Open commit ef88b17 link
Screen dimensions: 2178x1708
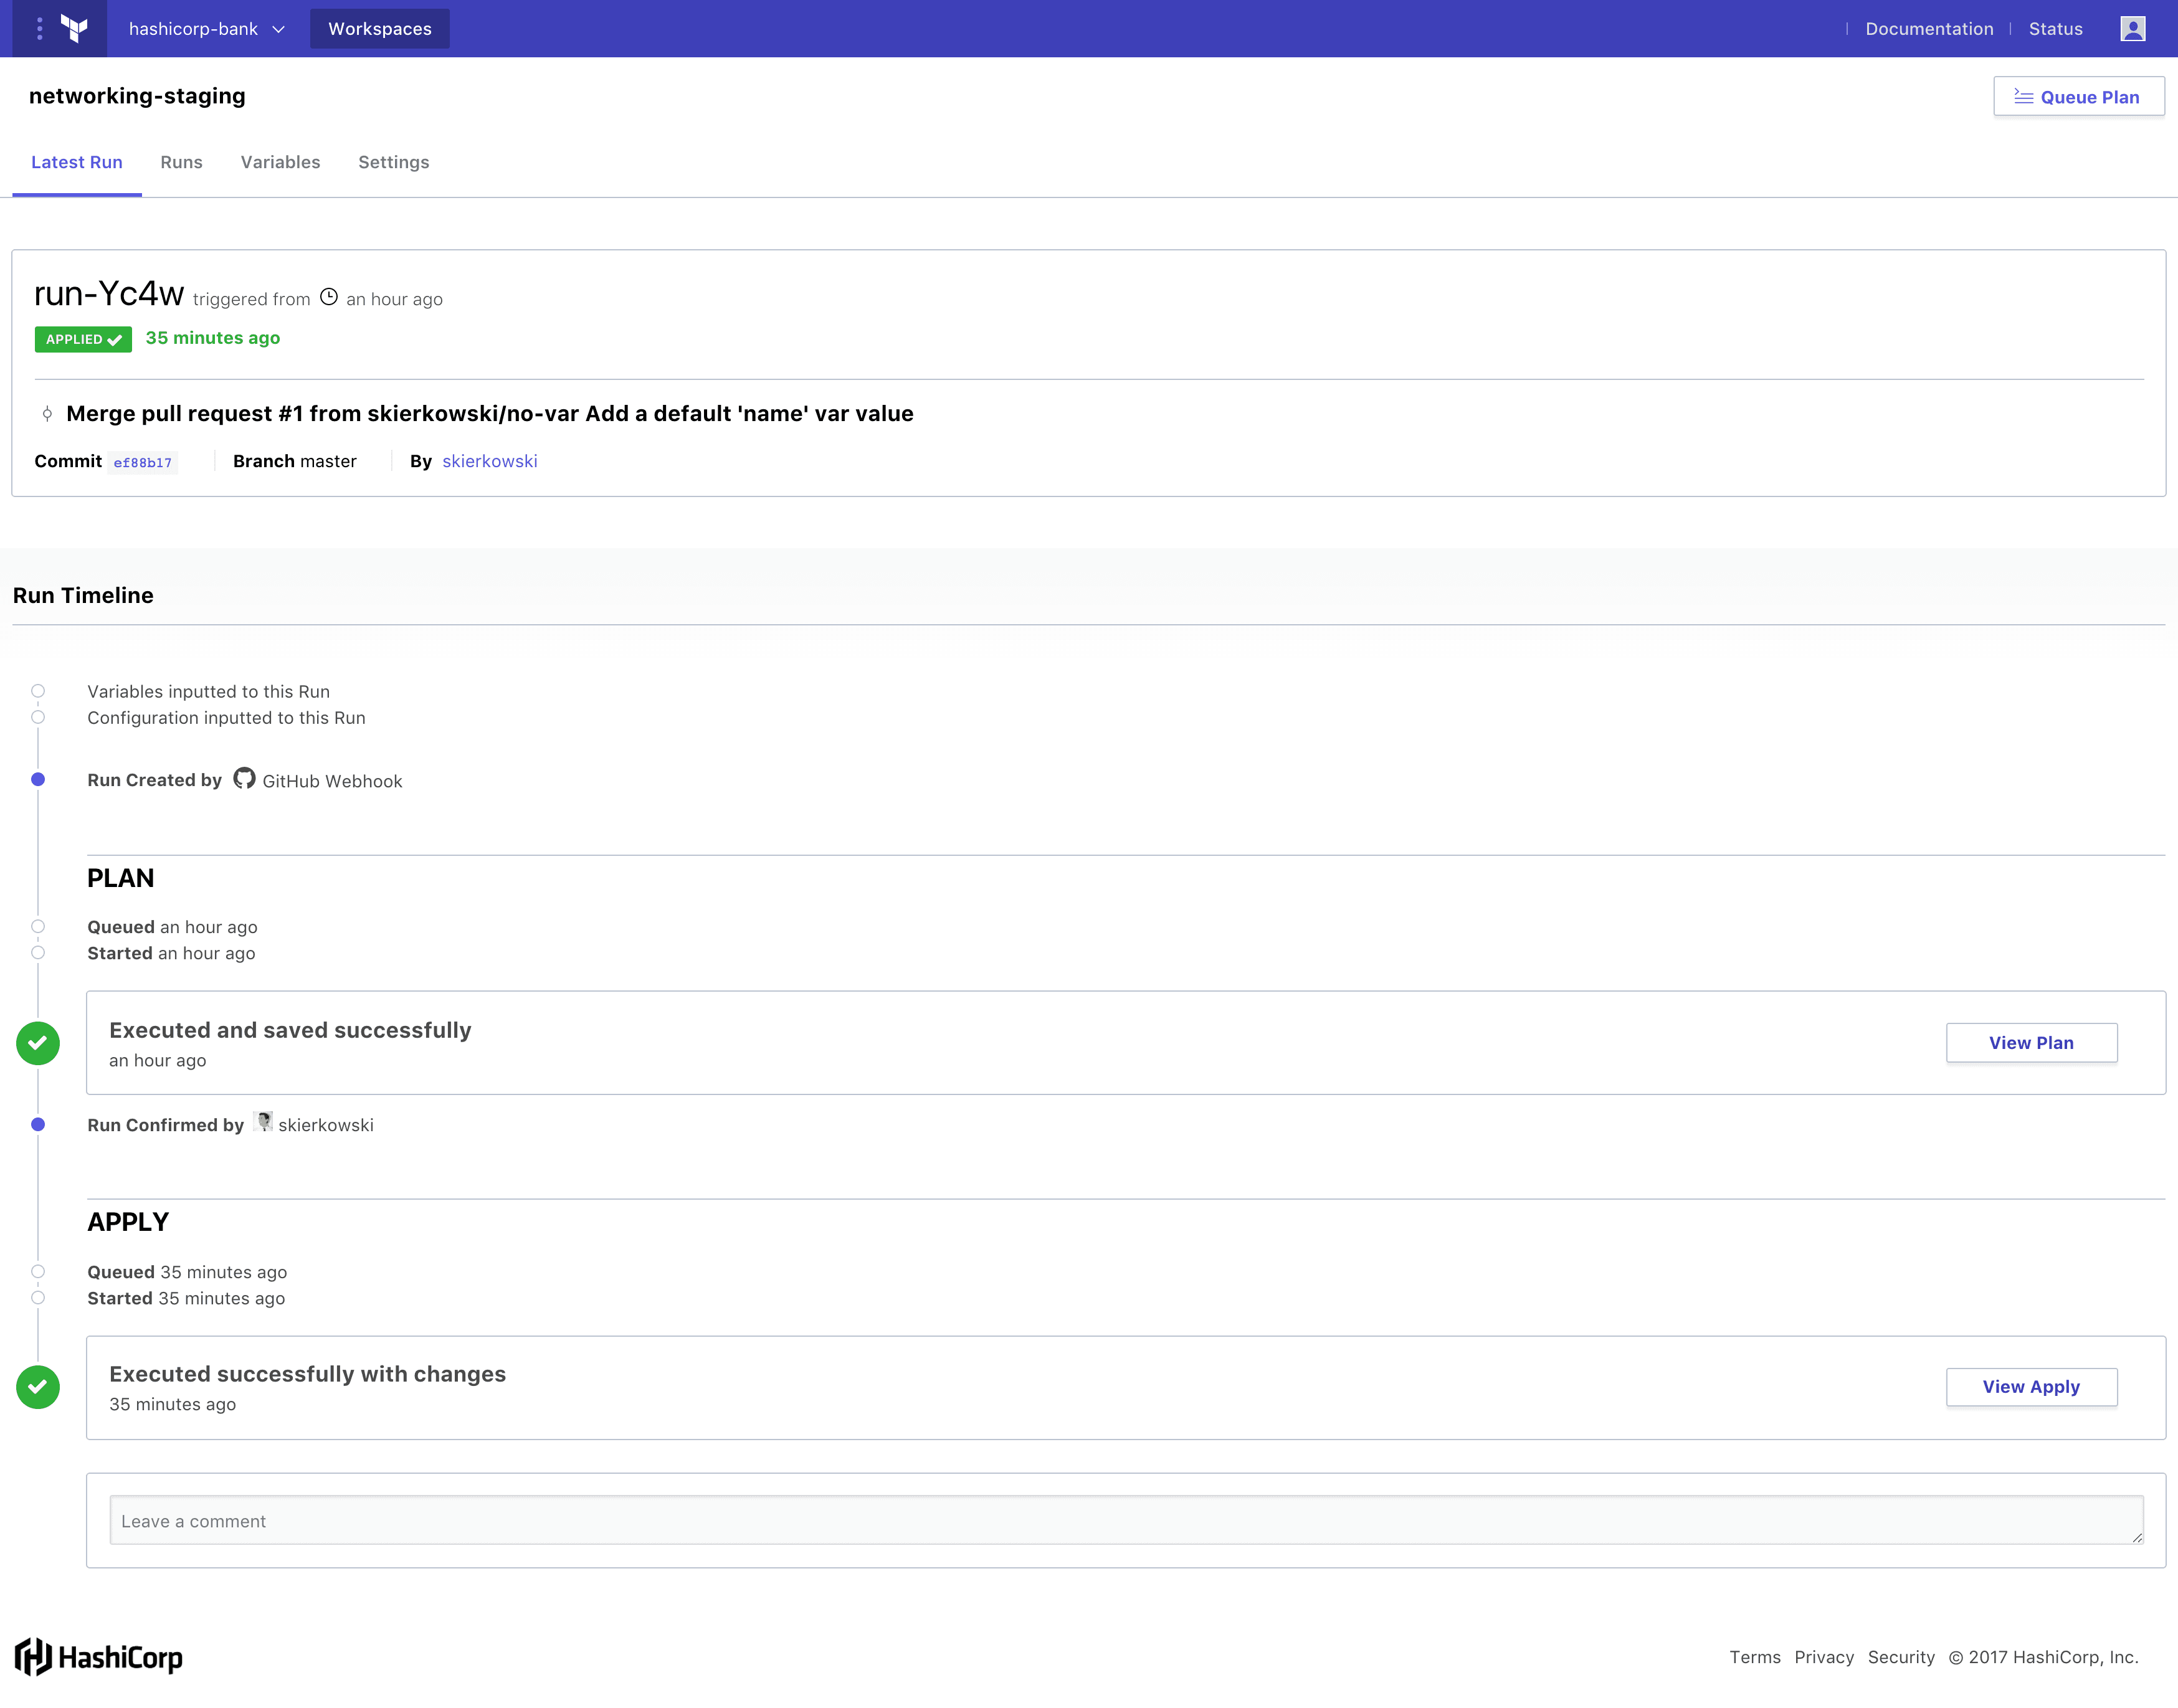click(143, 462)
